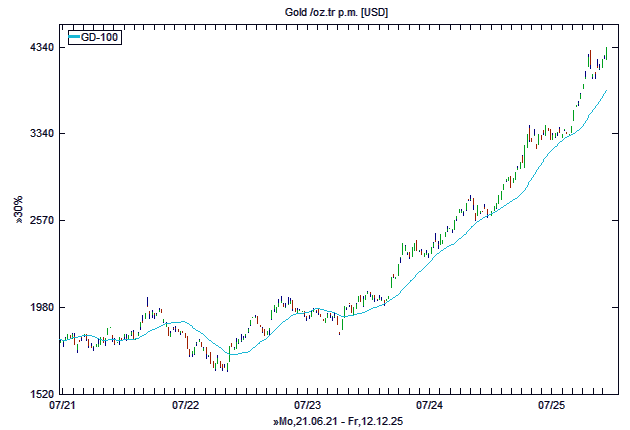This screenshot has height=430, width=630.
Task: Click the chart title Gold /oz.tr p.m. [USD]
Action: (x=331, y=11)
